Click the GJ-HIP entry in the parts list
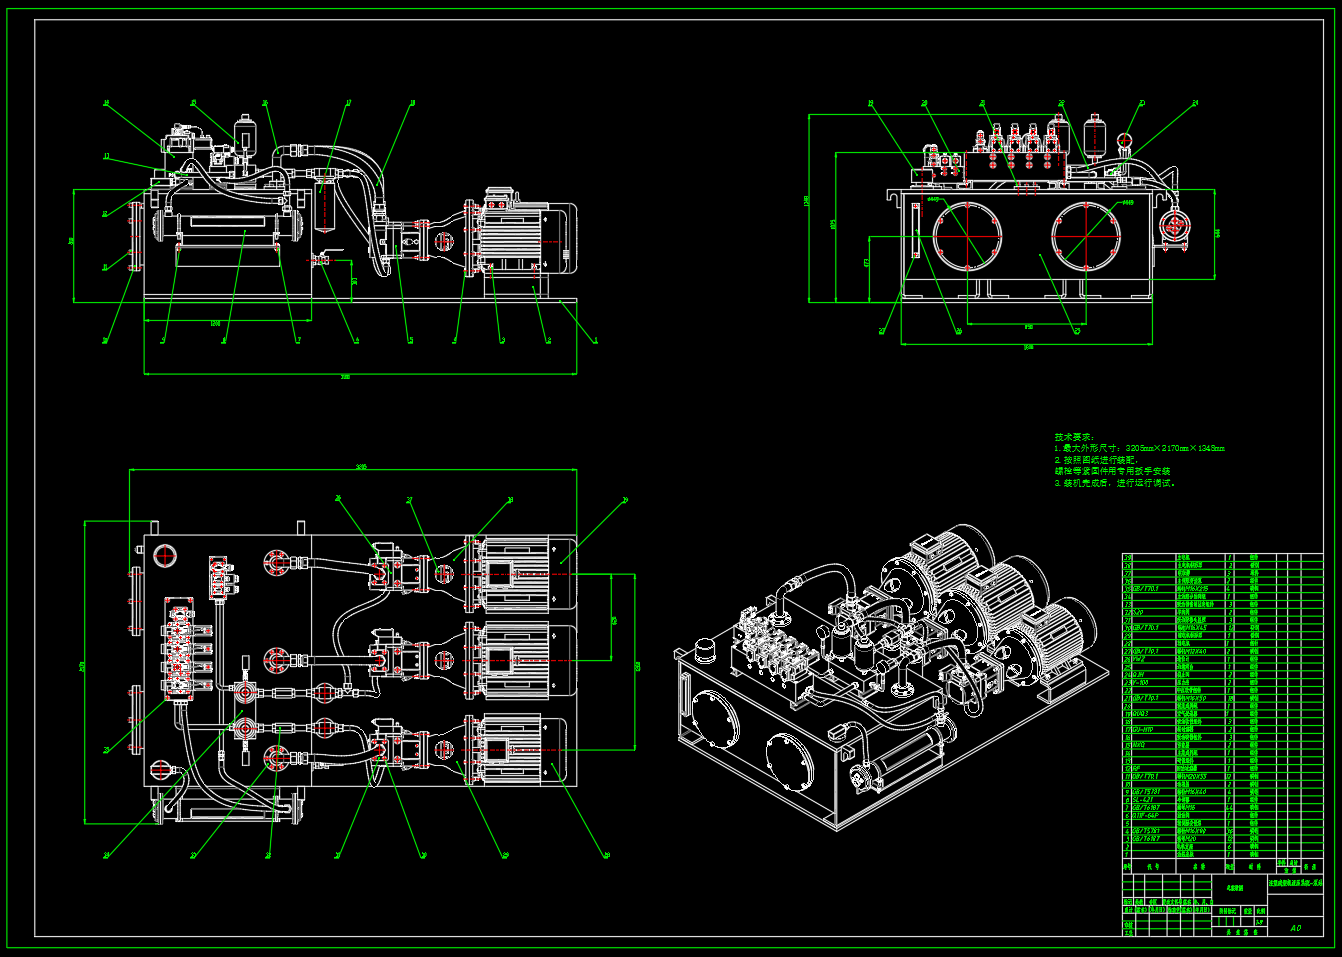 click(x=1143, y=729)
